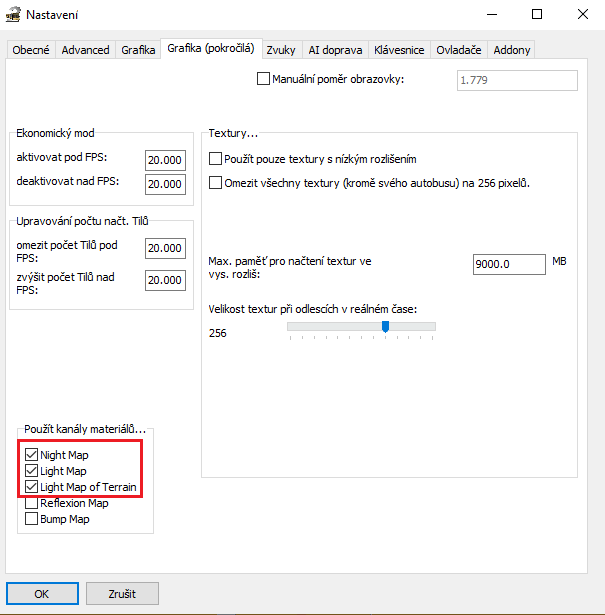Enable Manuální poměr obrazovky checkbox
Screen dimensions: 605x615
264,79
